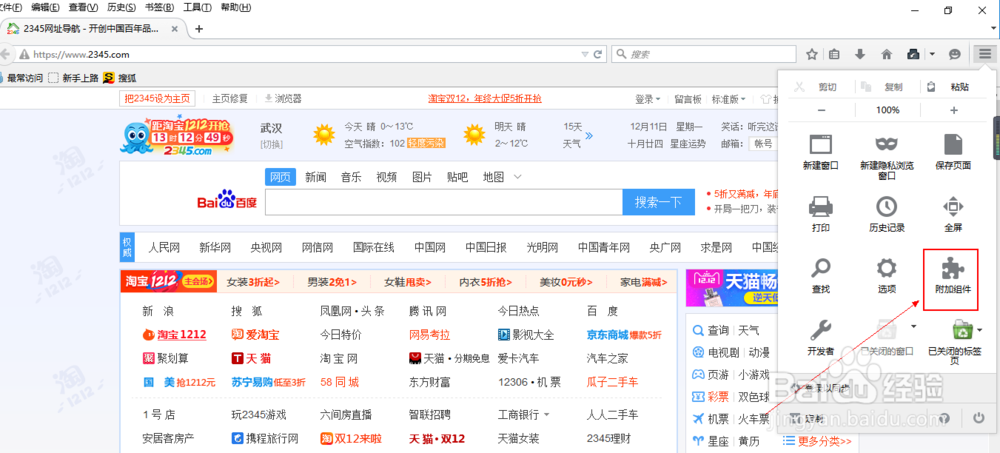
Task: Open History (历史记录) clock icon
Action: (x=886, y=206)
